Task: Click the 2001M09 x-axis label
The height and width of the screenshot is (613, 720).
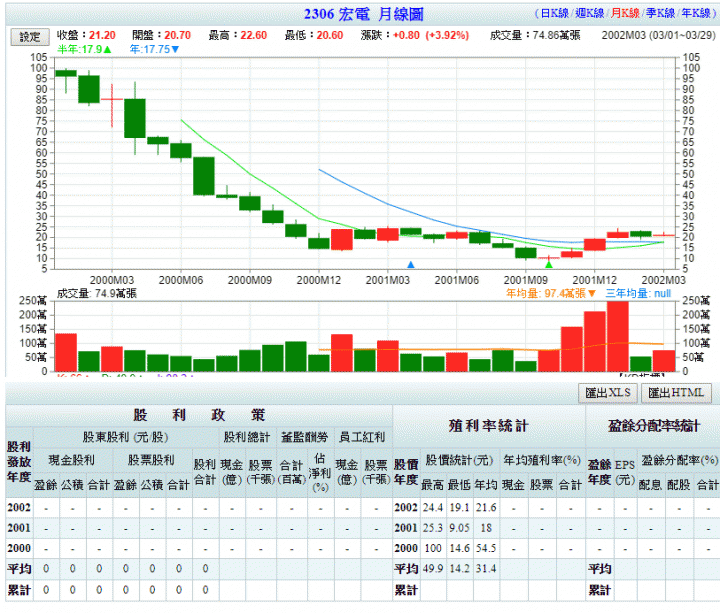Action: click(525, 280)
